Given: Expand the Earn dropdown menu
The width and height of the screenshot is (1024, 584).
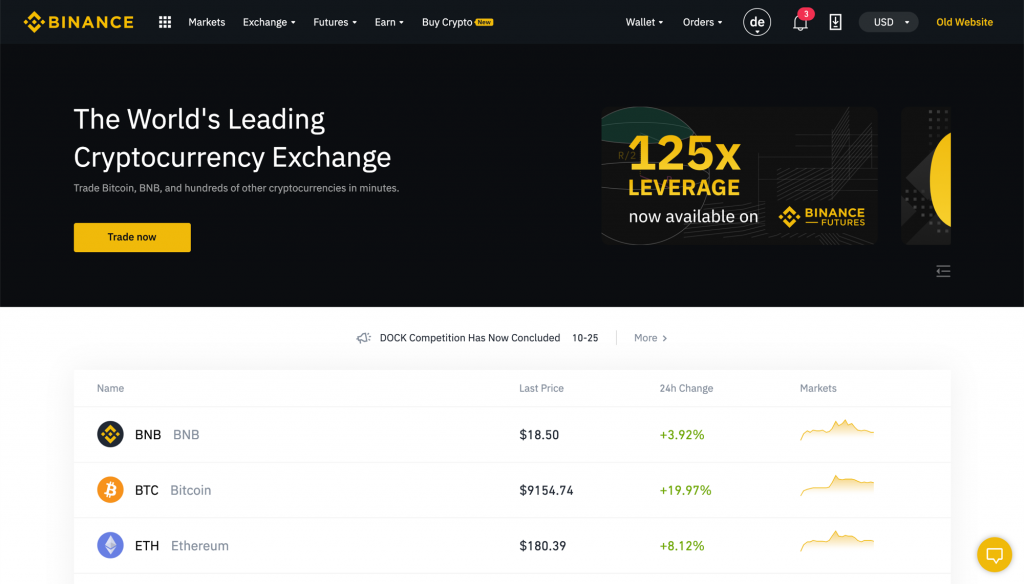Looking at the screenshot, I should [389, 22].
